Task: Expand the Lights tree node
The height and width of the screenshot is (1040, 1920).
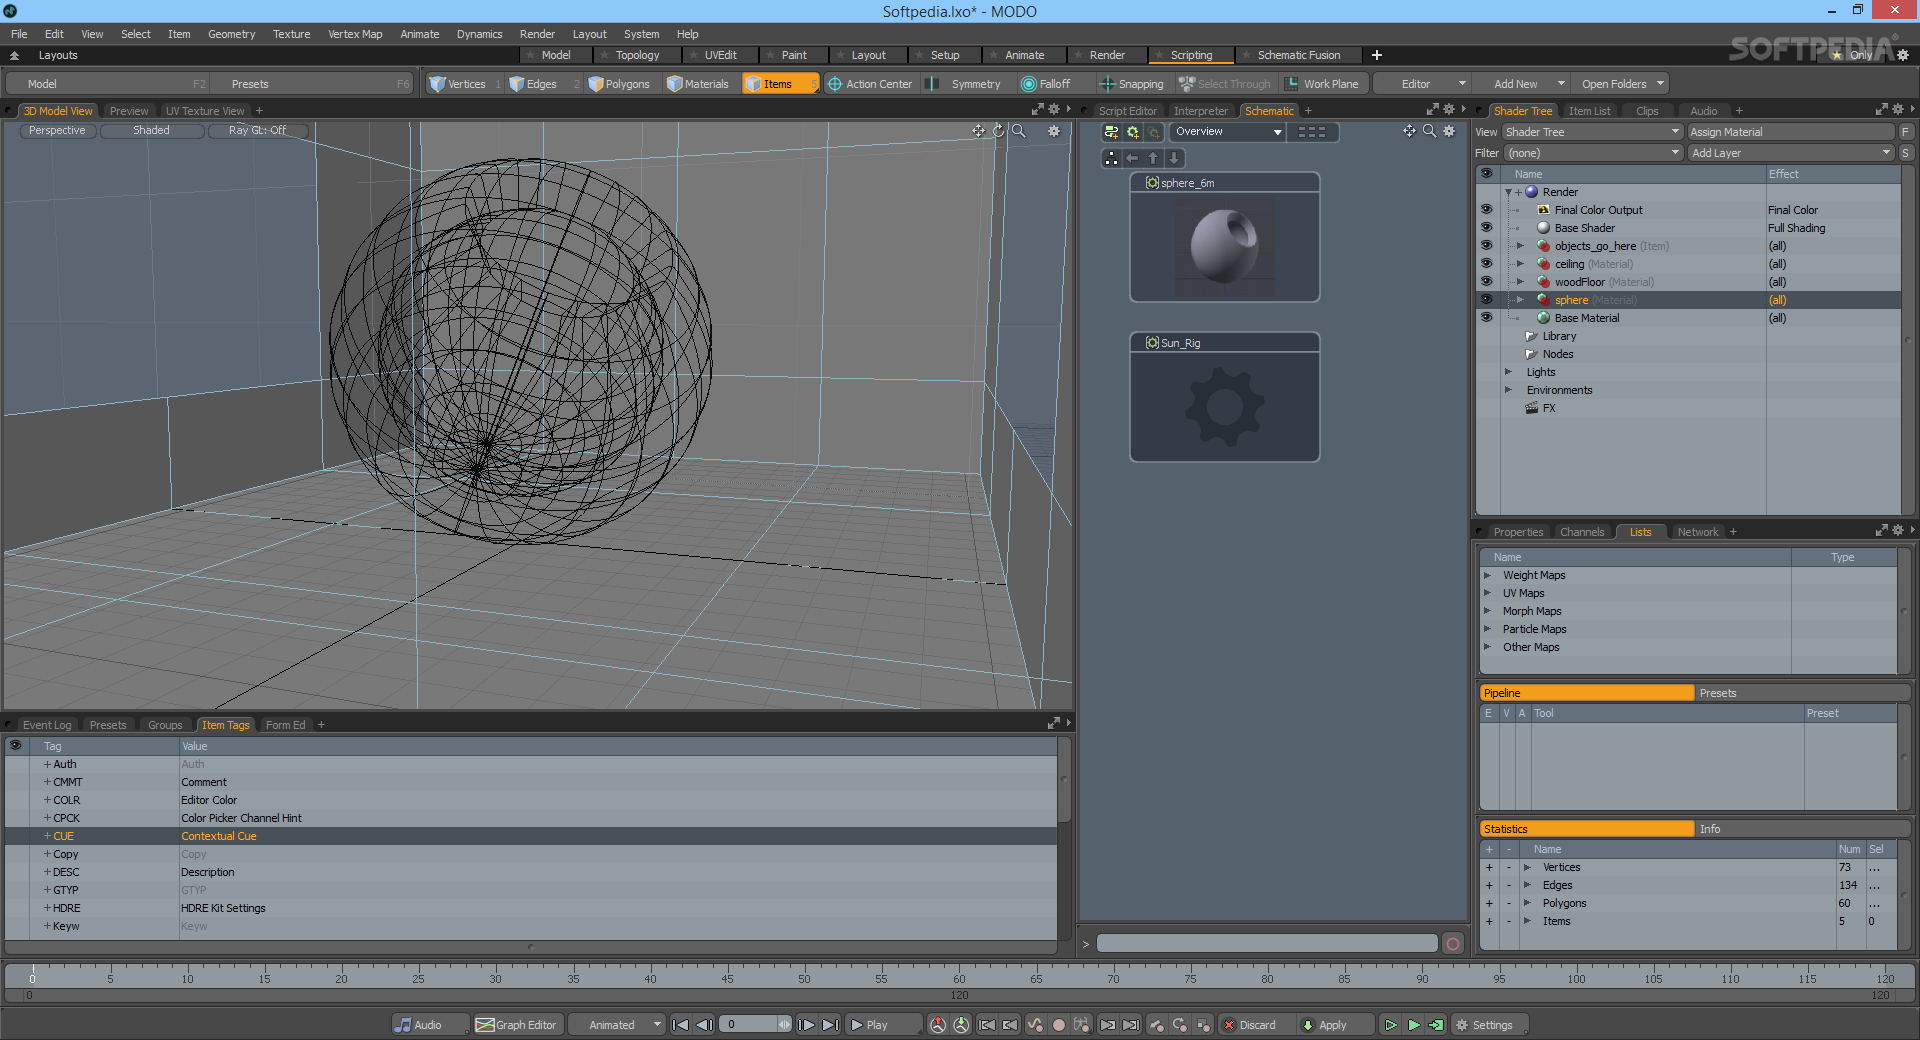Action: click(1508, 372)
